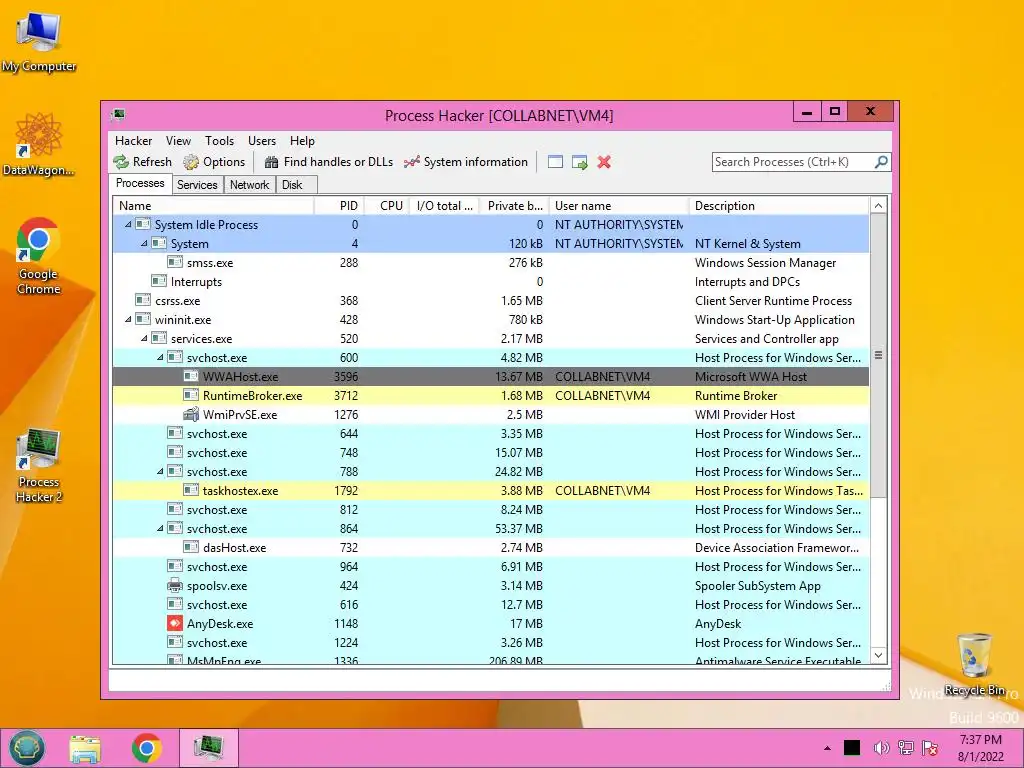Select the Processes tab

pos(140,184)
